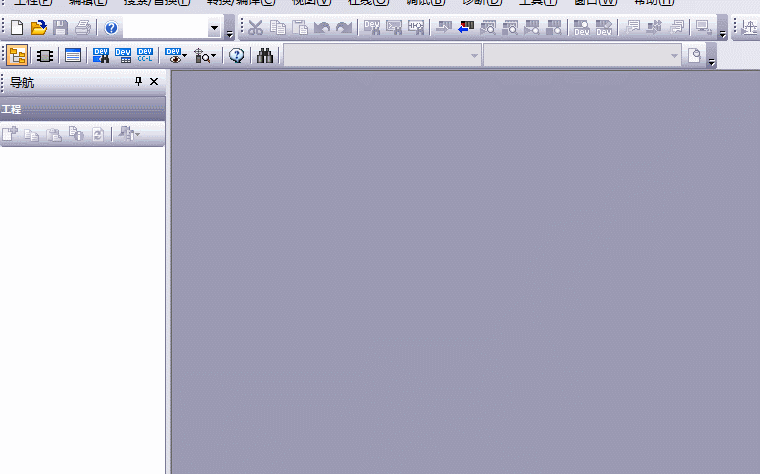Open the 工程(P) menu
Image resolution: width=760 pixels, height=474 pixels.
coord(32,3)
